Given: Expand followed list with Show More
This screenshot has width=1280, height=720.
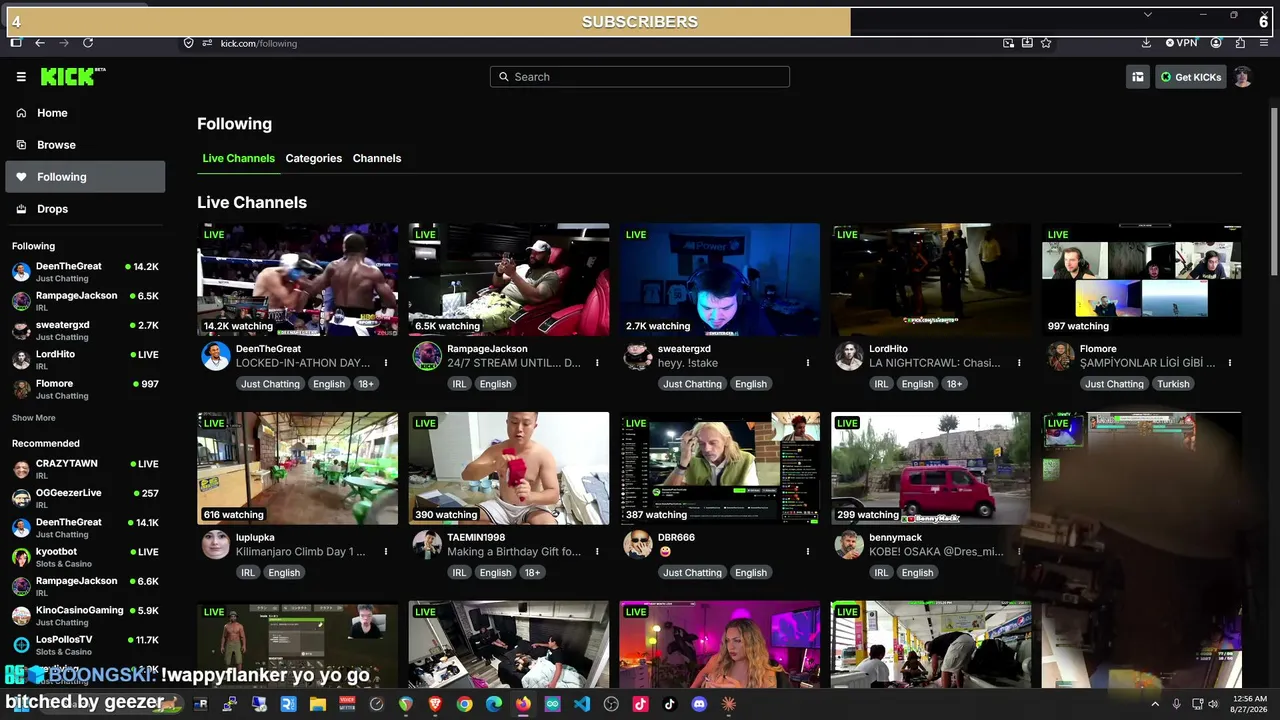Looking at the screenshot, I should point(34,418).
